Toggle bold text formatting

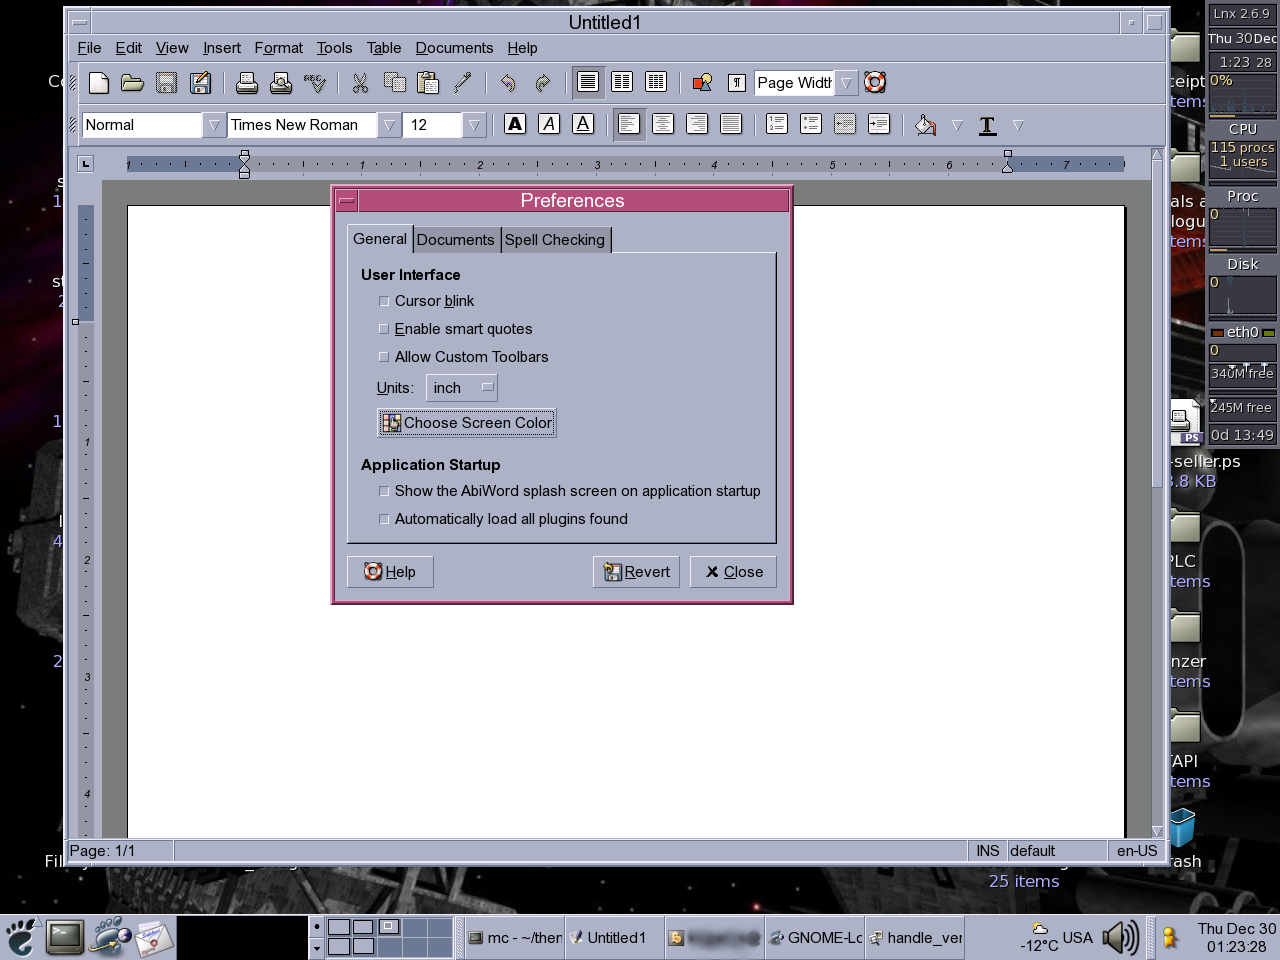pos(515,124)
